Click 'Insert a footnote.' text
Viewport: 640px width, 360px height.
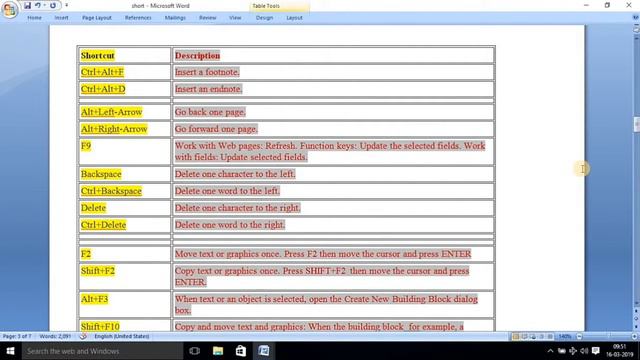point(207,72)
